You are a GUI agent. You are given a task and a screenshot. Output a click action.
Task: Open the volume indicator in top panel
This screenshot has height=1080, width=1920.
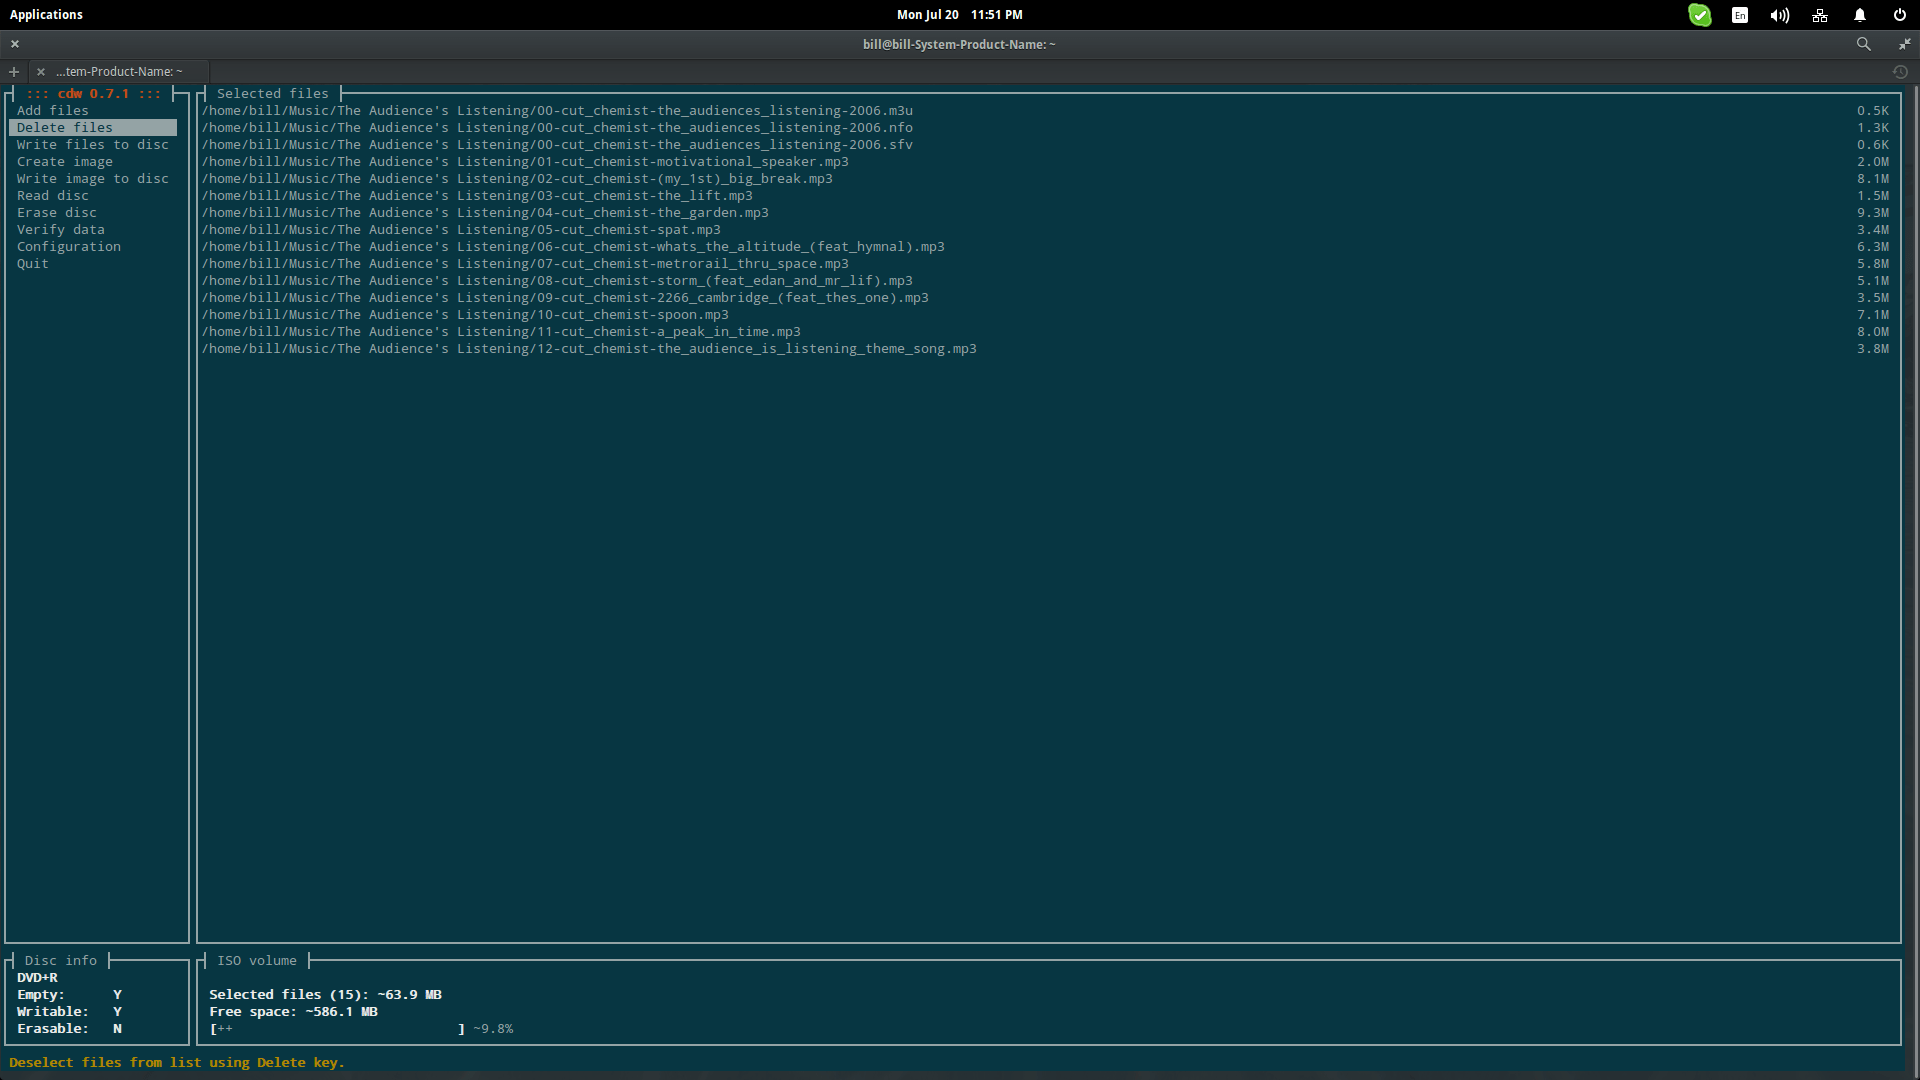tap(1779, 15)
